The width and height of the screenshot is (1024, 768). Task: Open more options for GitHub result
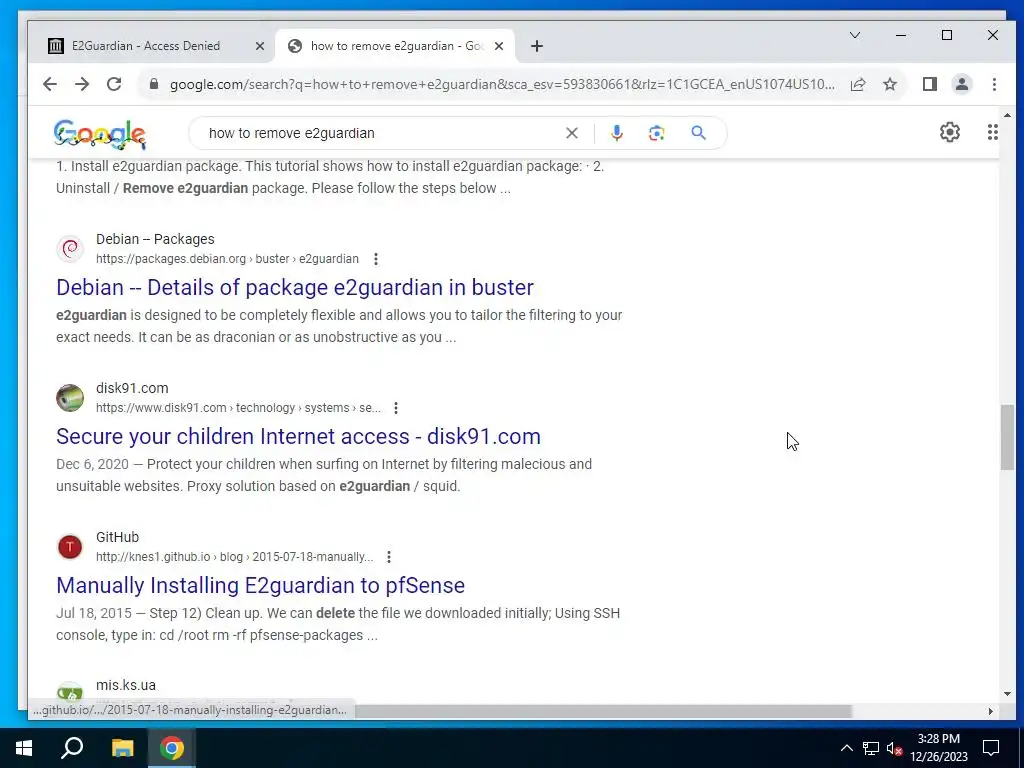click(389, 556)
